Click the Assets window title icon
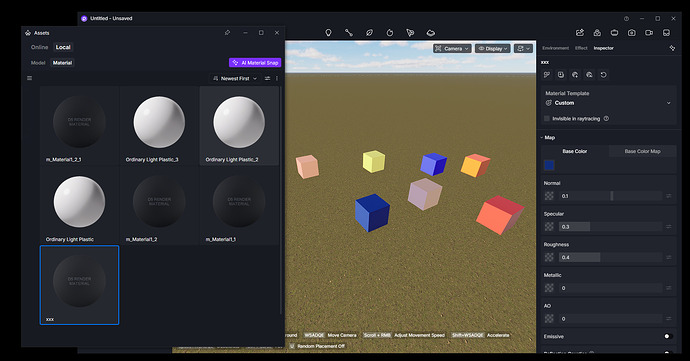 [28, 33]
